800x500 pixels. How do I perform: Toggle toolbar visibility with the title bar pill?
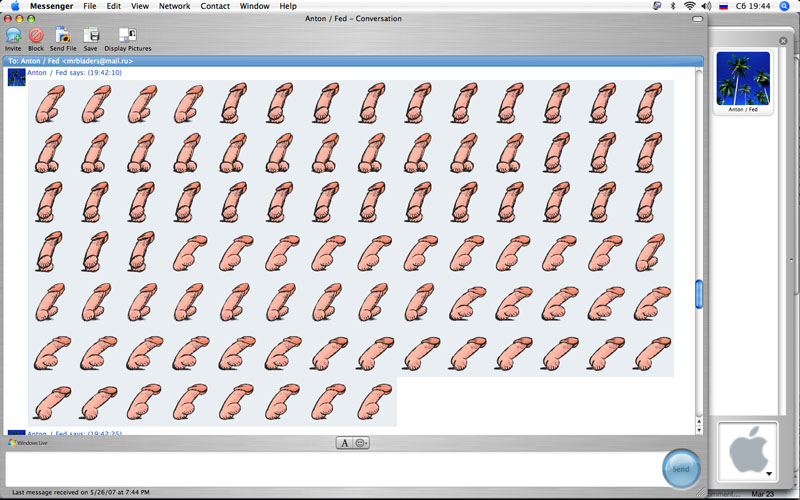696,19
